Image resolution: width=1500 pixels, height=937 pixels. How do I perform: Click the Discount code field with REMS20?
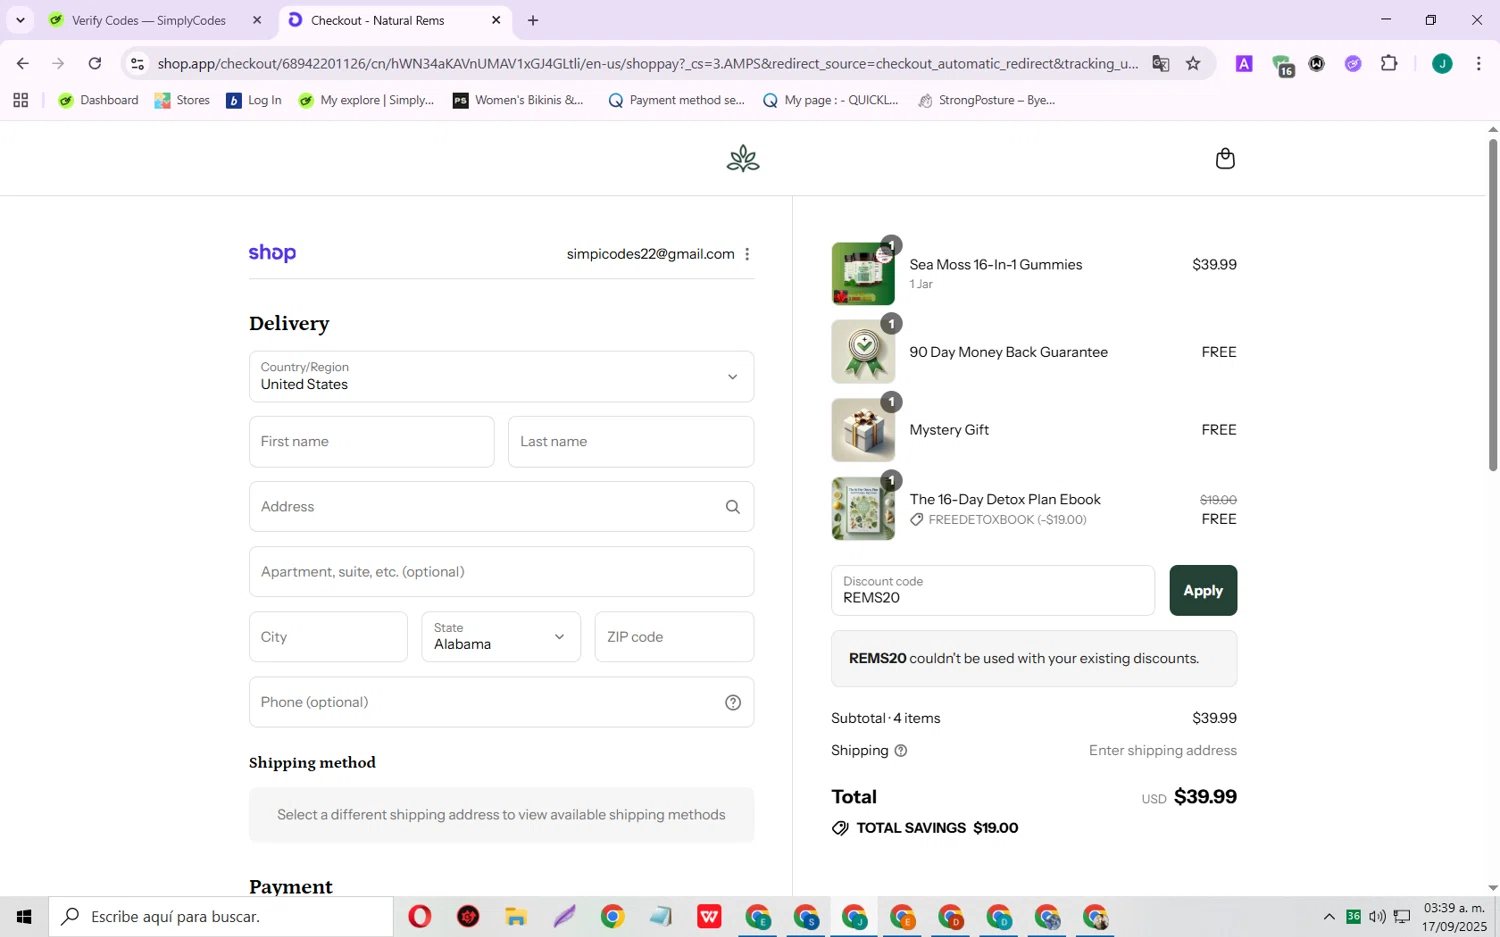point(993,591)
